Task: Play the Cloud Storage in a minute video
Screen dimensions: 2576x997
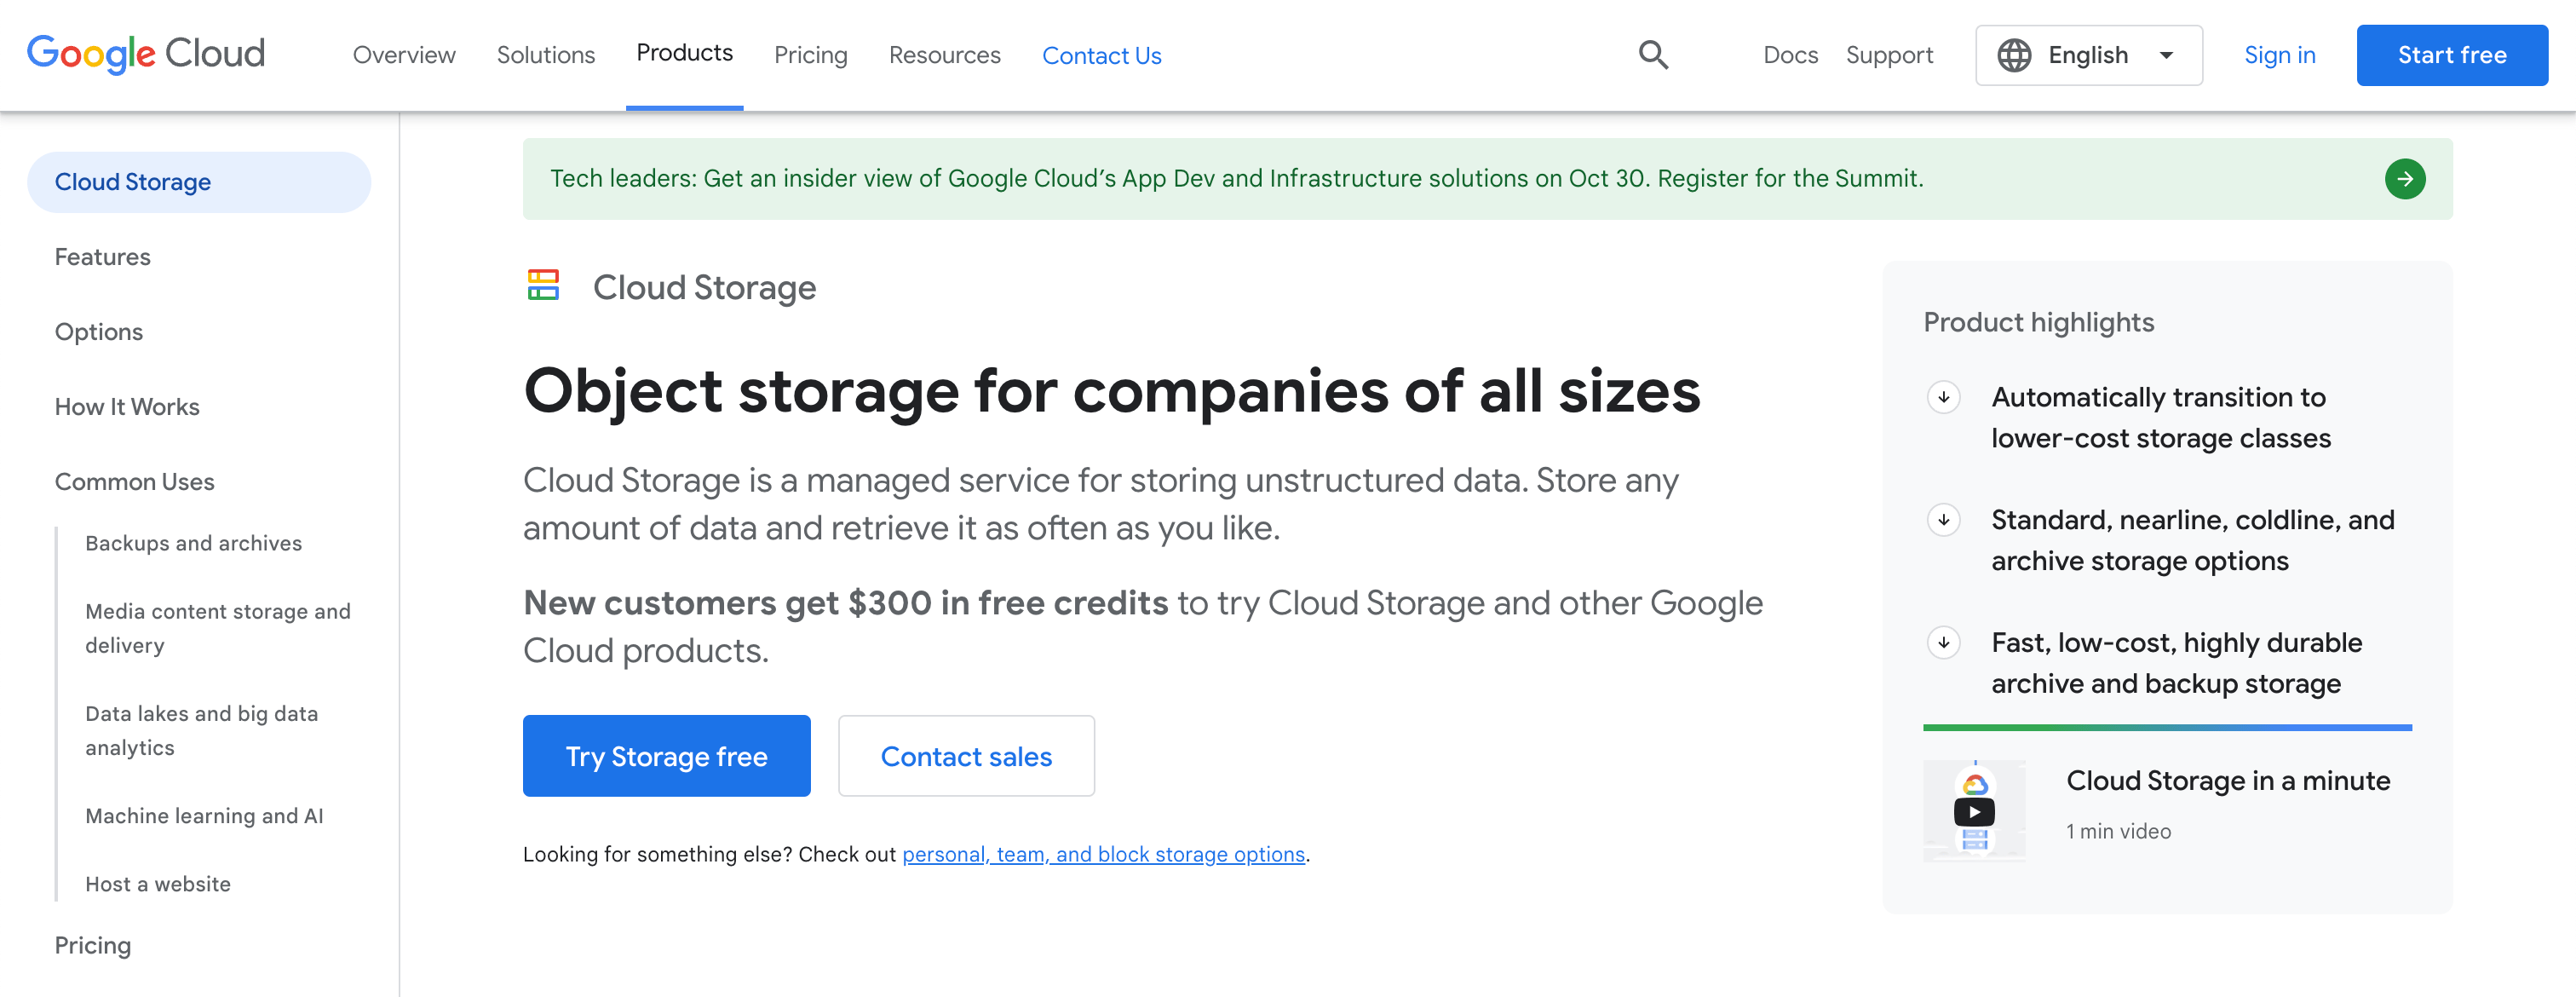Action: coord(1974,811)
